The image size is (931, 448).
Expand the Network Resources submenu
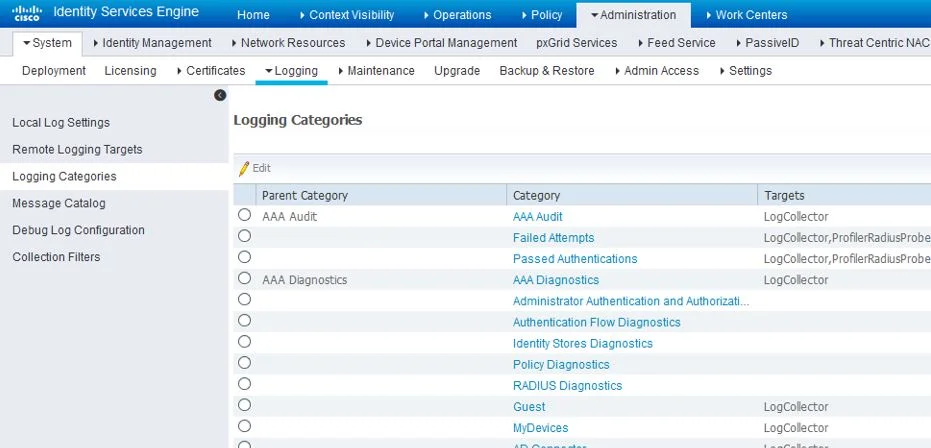coord(288,43)
